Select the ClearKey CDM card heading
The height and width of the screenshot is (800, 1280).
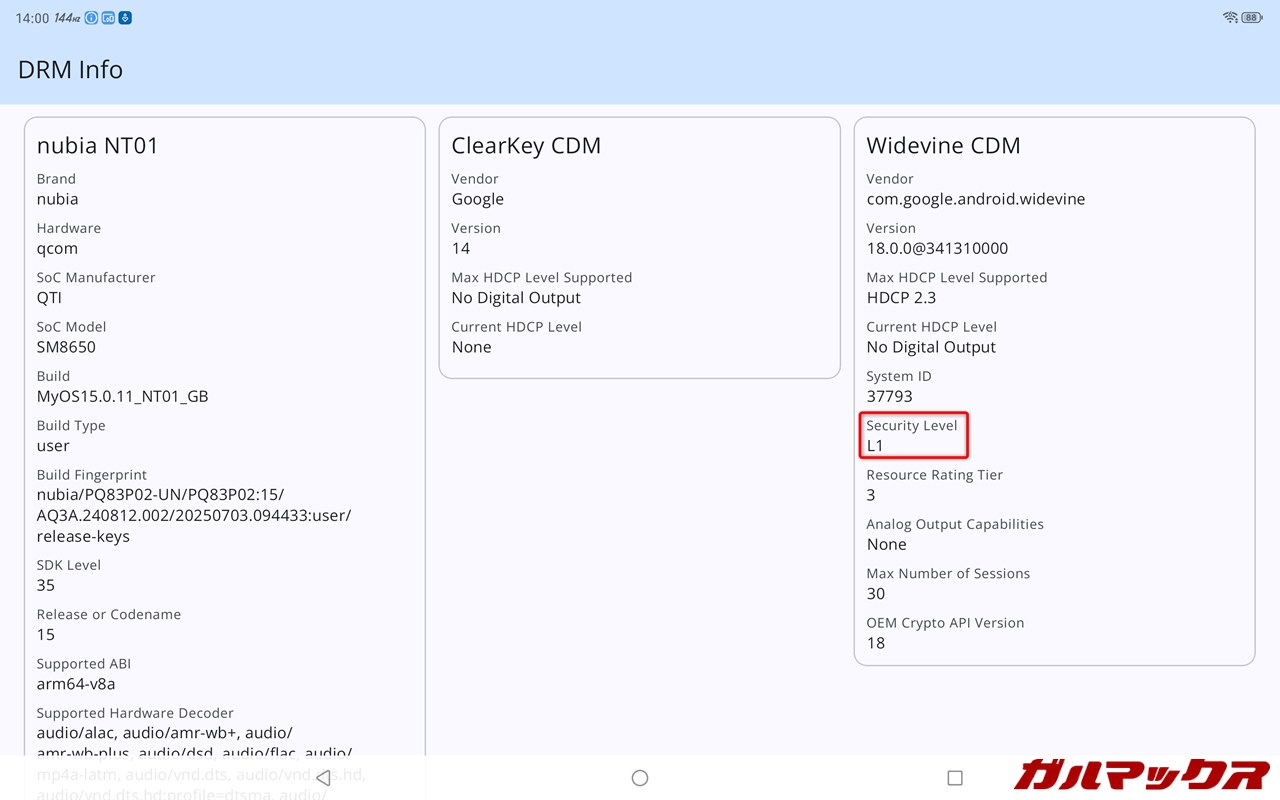coord(526,146)
